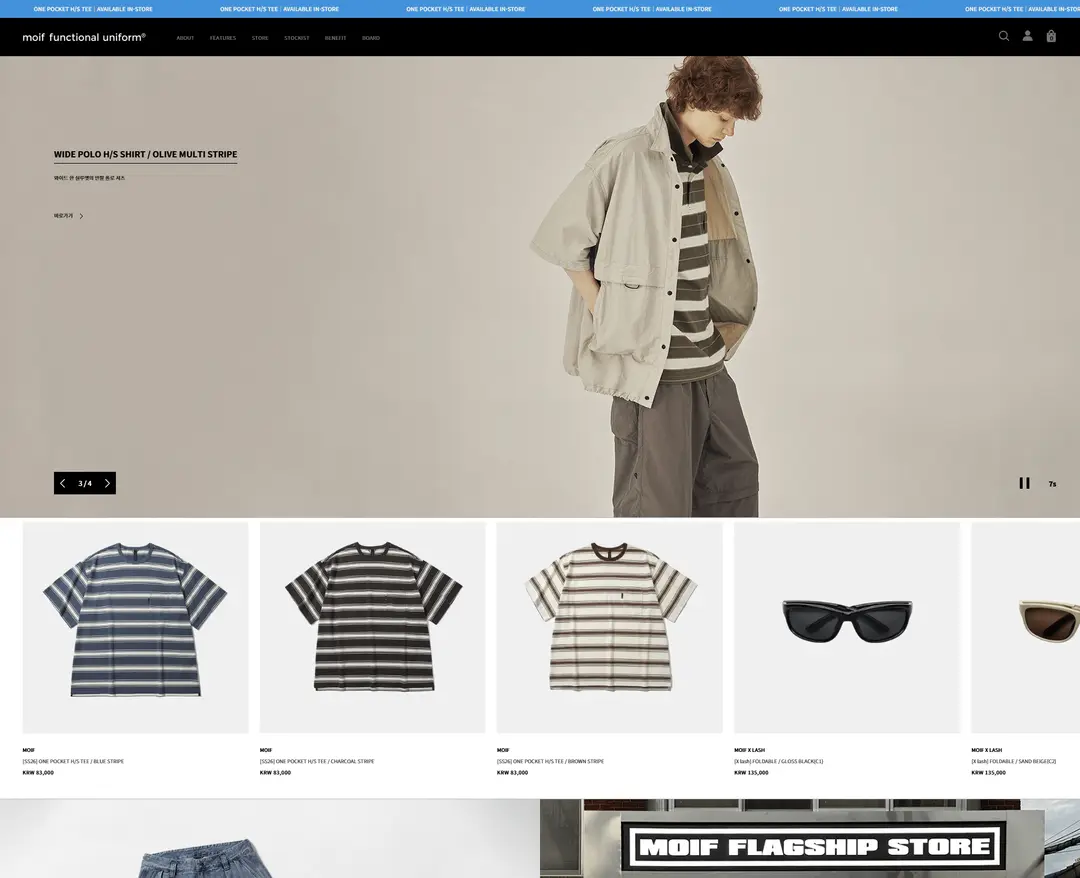1080x878 pixels.
Task: Open Sand Beige sunglasses product image
Action: (1026, 627)
